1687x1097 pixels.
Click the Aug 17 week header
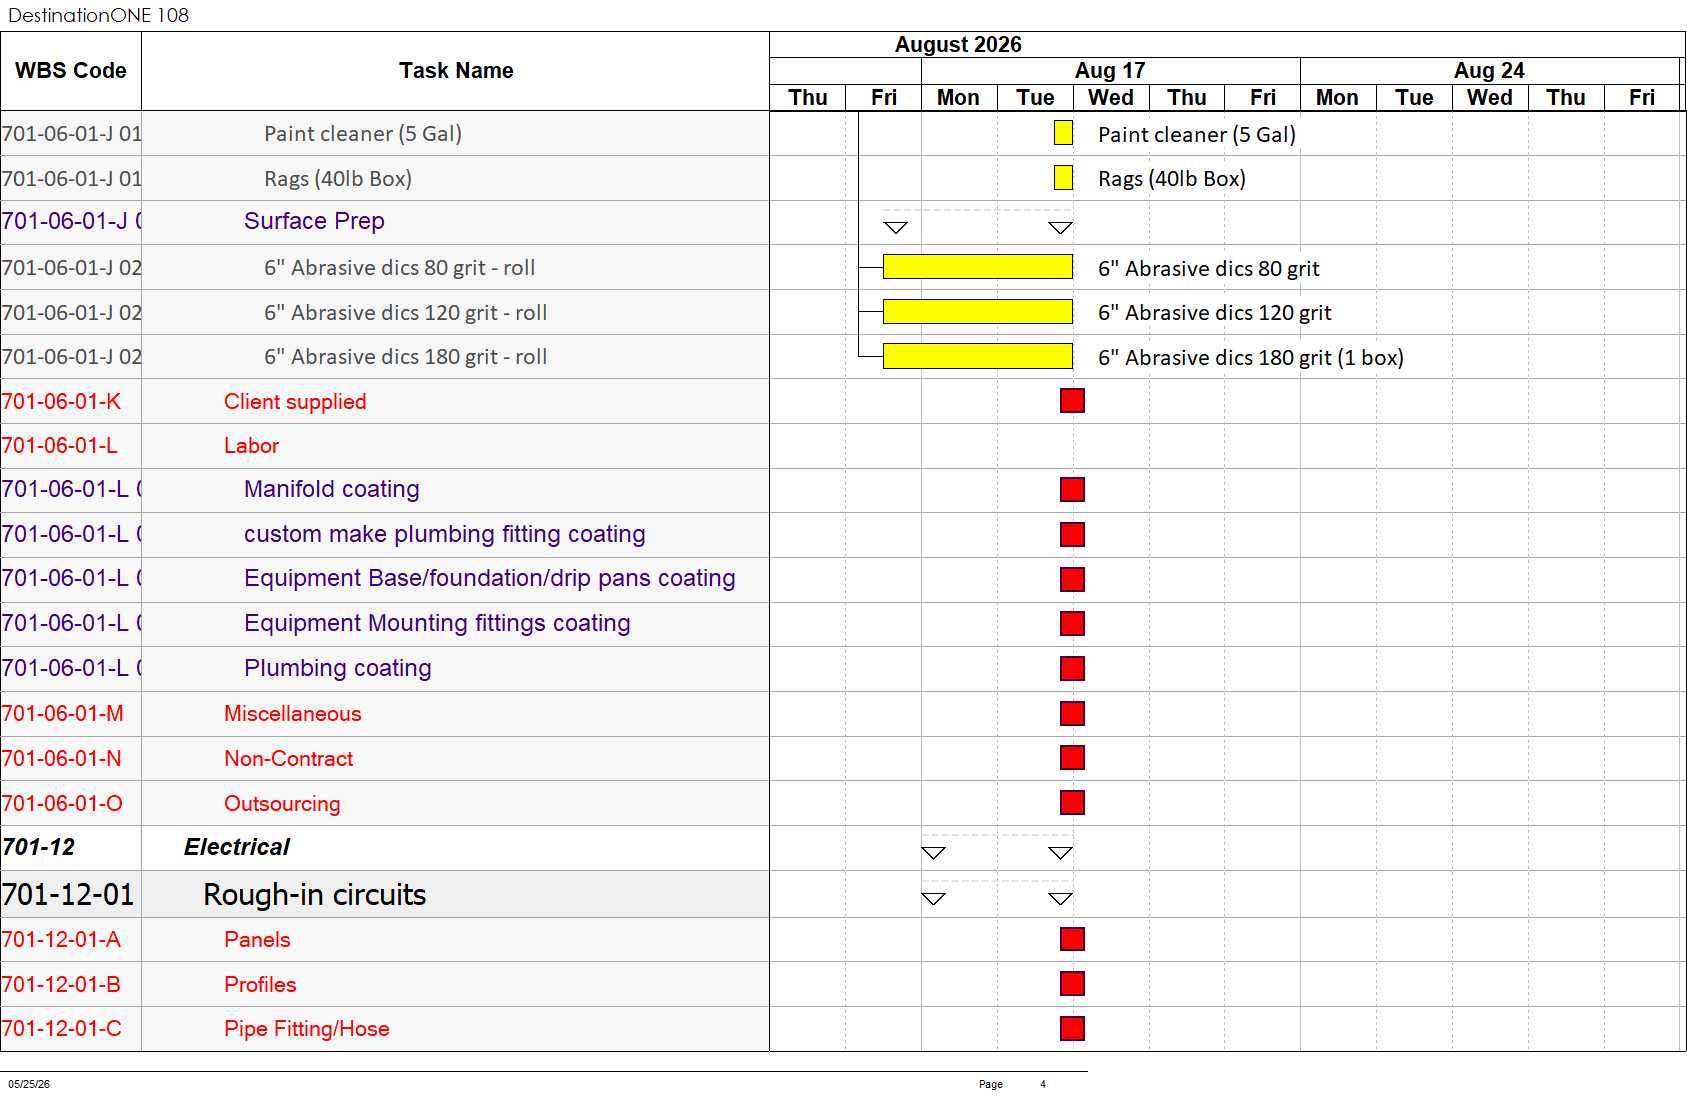1110,71
